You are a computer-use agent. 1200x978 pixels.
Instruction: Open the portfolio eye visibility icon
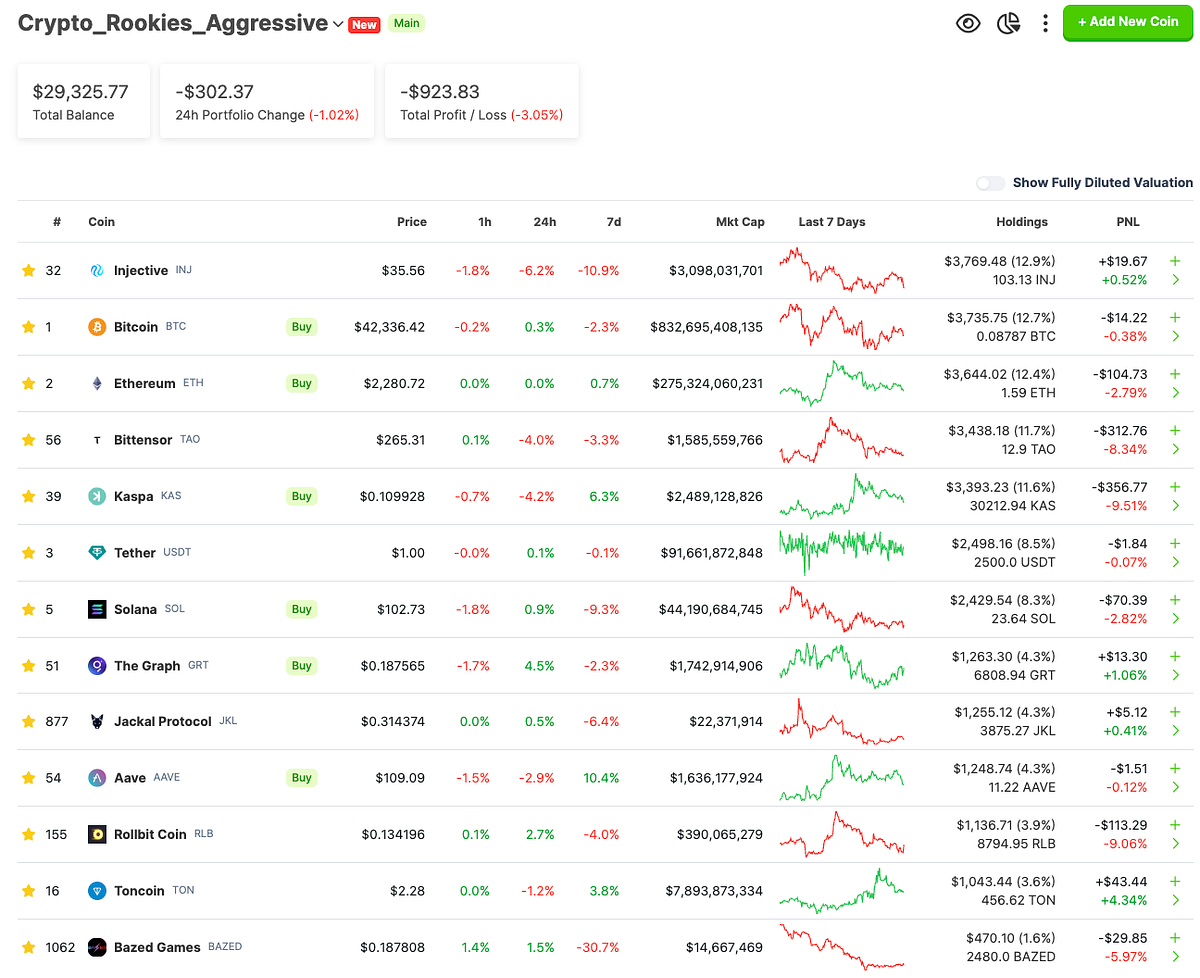click(967, 22)
